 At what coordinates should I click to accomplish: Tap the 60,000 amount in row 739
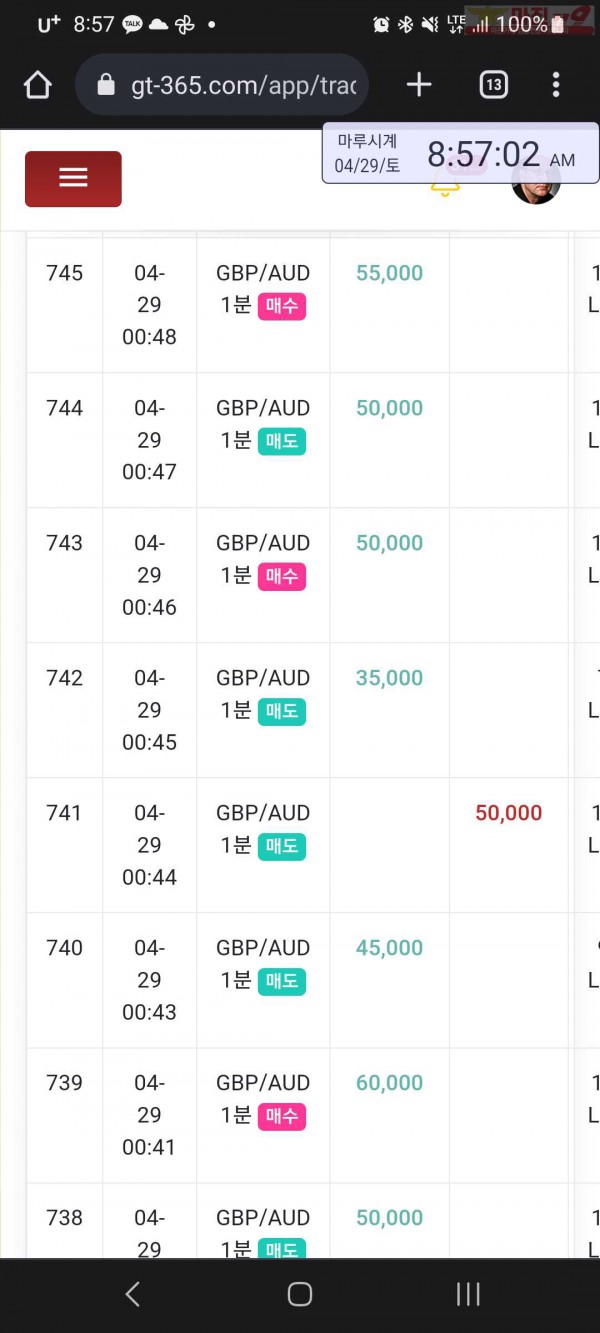point(389,1083)
